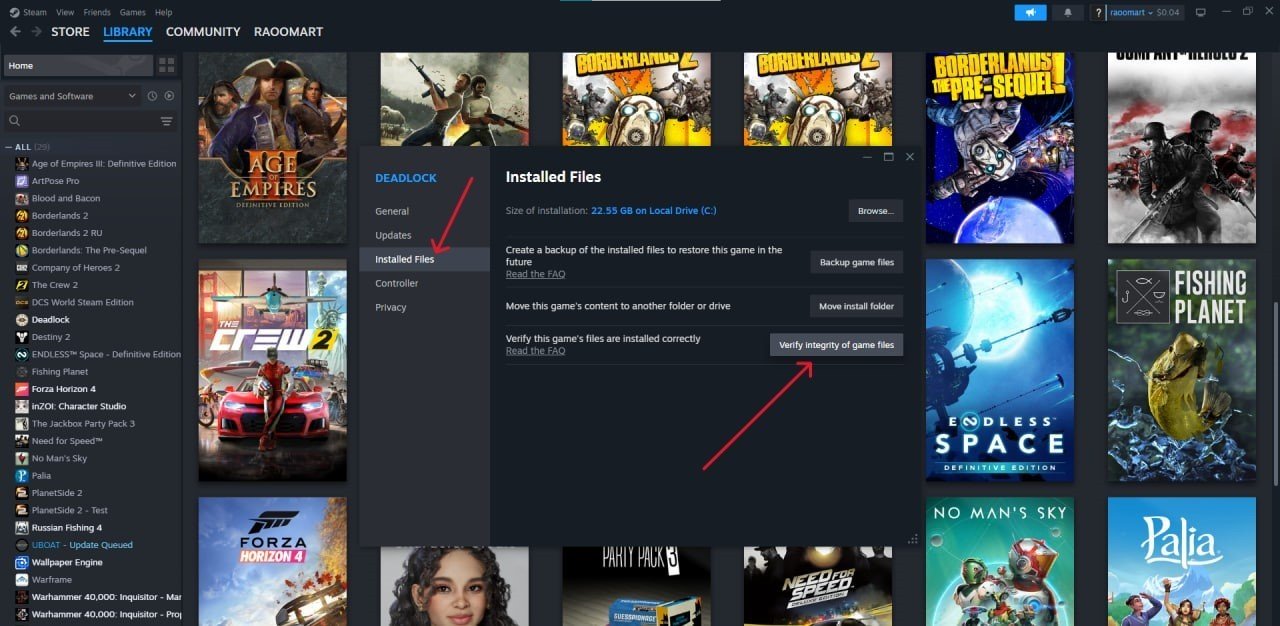1280x626 pixels.
Task: Open the Endless Space cover thumbnail
Action: point(1000,370)
